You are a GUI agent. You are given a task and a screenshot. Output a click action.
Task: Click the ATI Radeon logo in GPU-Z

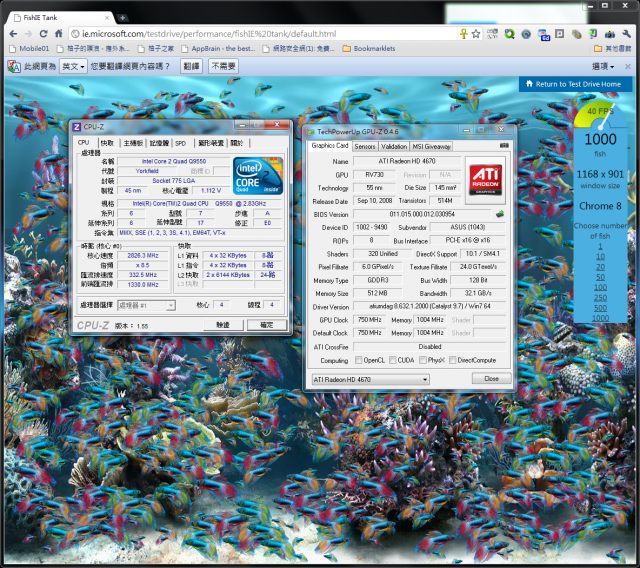point(485,180)
